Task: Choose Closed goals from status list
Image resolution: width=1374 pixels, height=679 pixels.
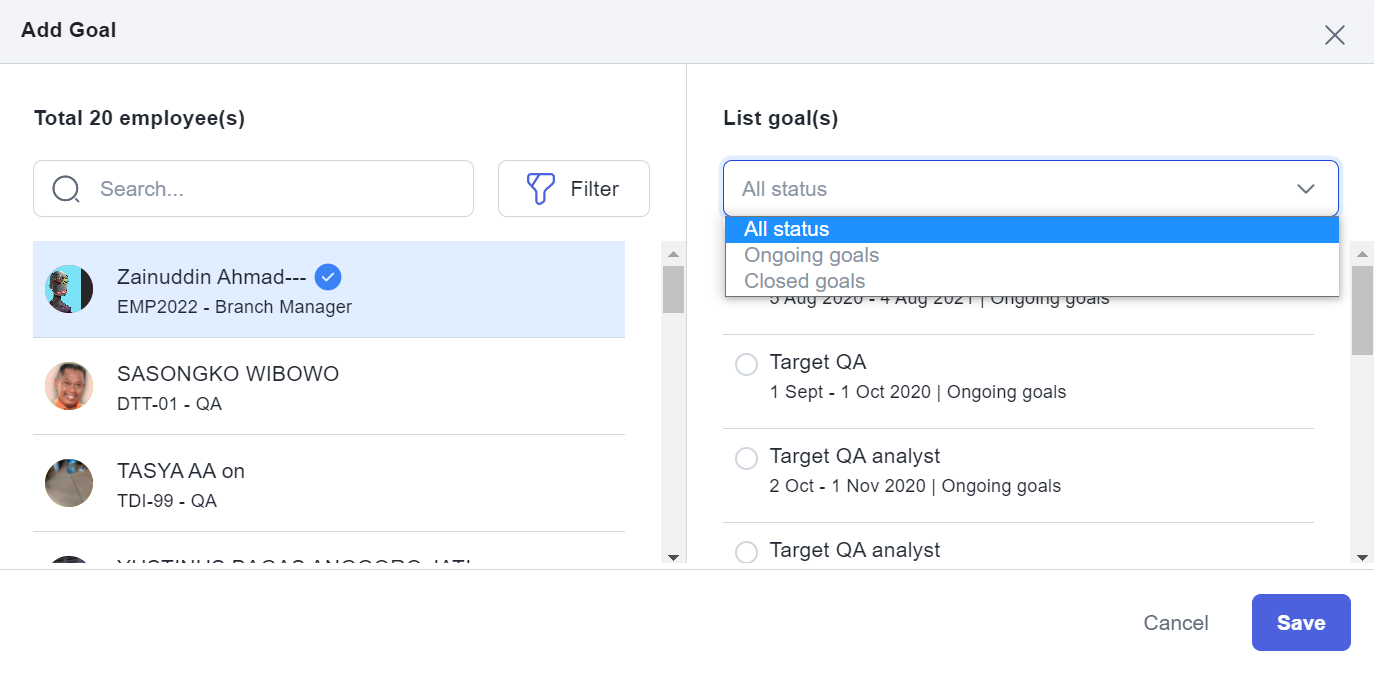Action: click(804, 281)
